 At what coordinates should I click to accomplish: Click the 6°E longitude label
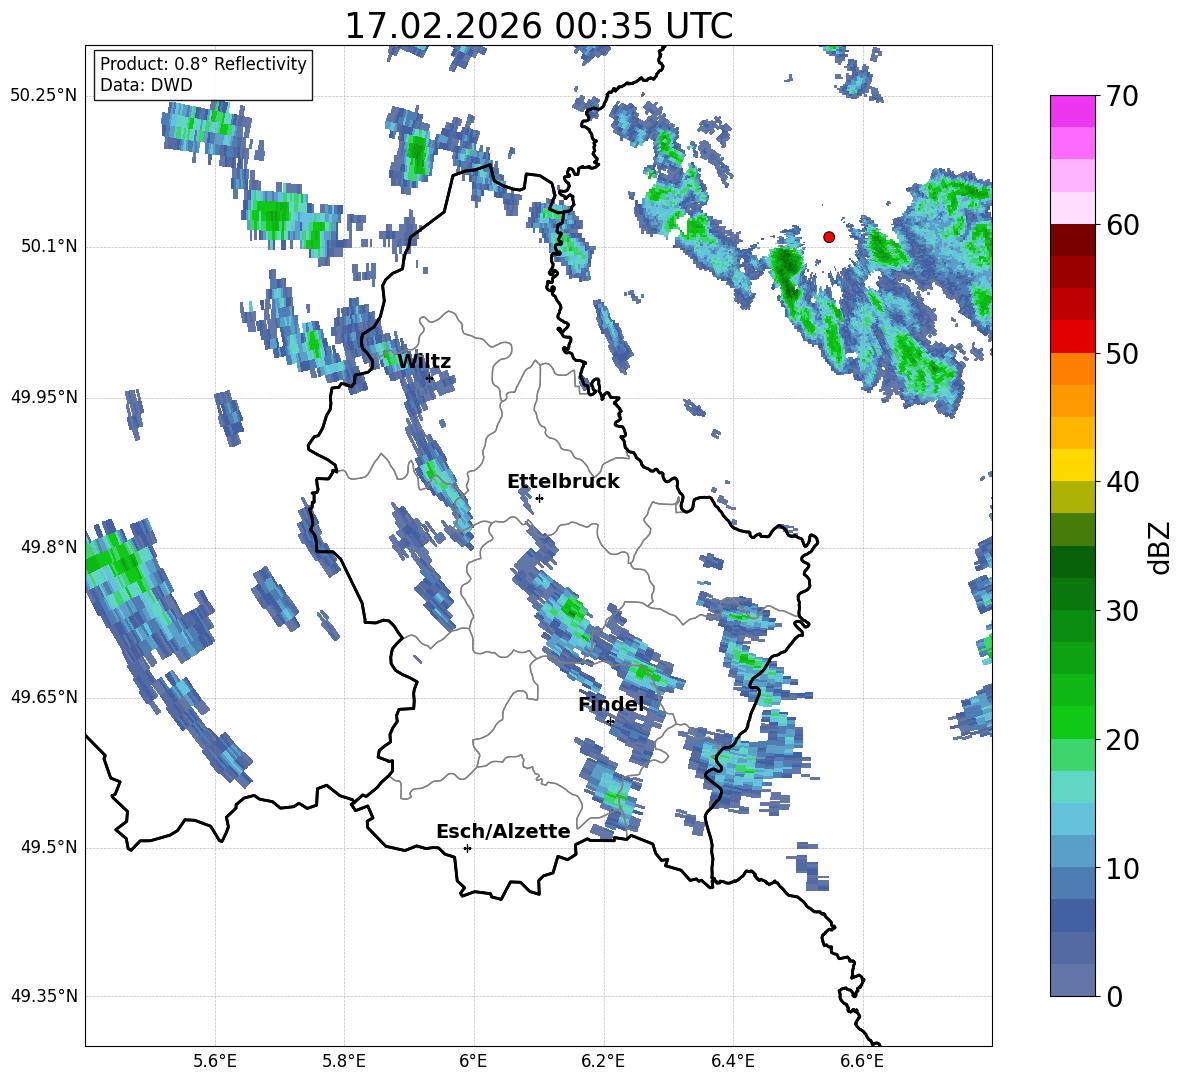(x=473, y=1061)
